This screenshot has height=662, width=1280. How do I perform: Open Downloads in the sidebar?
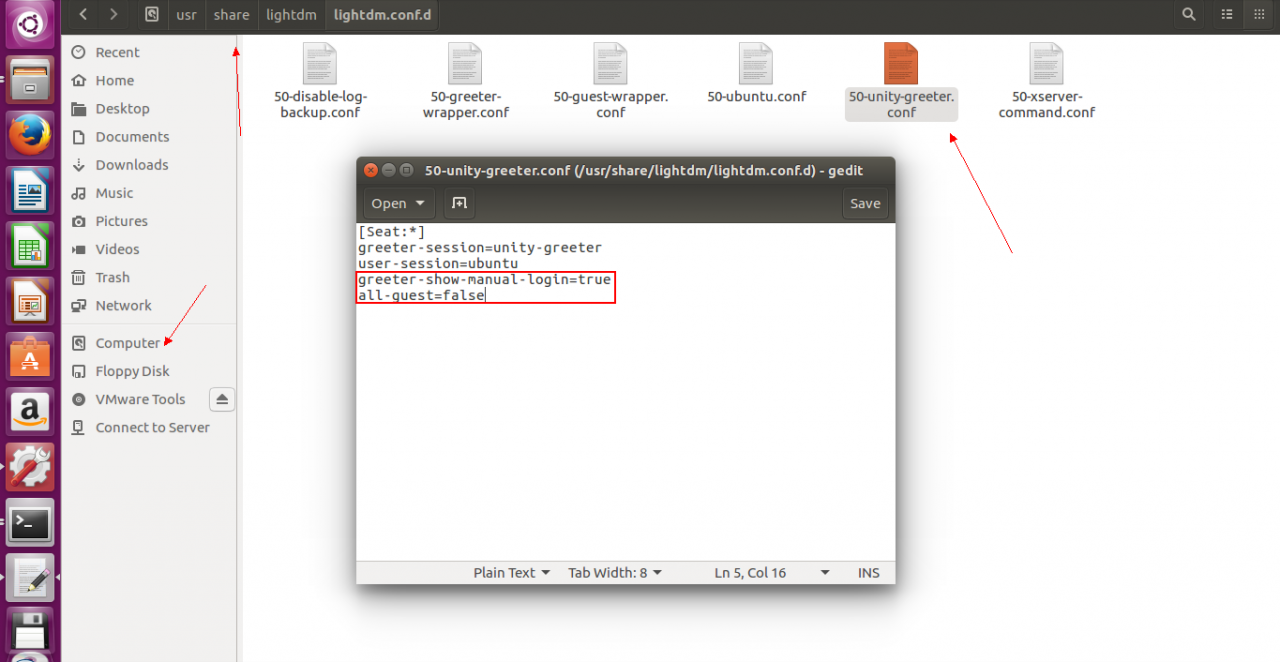(x=131, y=165)
